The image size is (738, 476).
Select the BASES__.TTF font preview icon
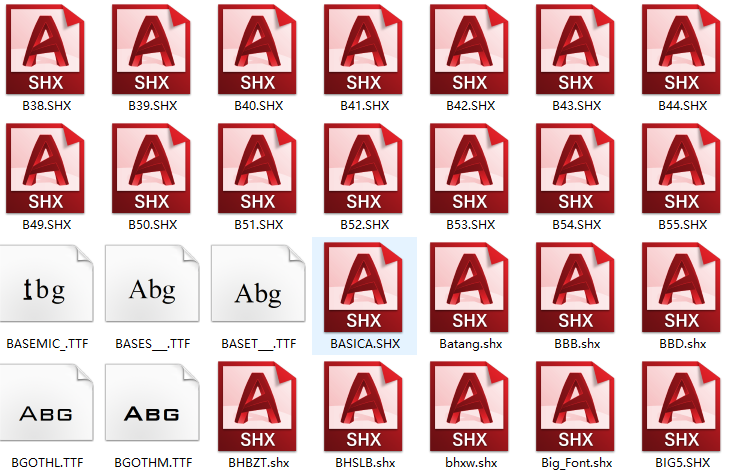(x=152, y=283)
